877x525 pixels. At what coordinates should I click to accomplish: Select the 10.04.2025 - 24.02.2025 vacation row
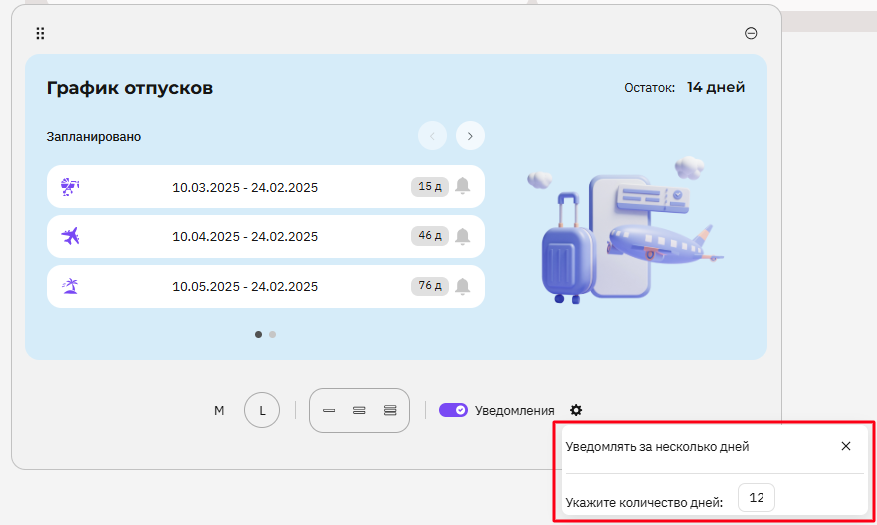point(266,237)
